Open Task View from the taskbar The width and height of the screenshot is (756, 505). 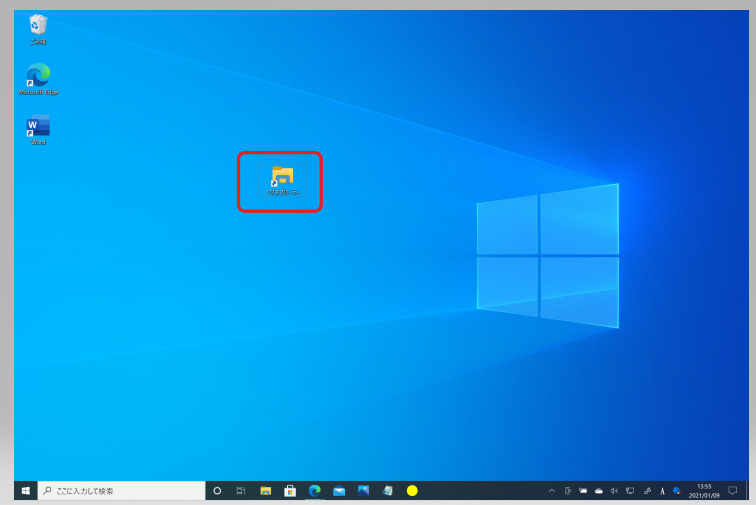[241, 491]
